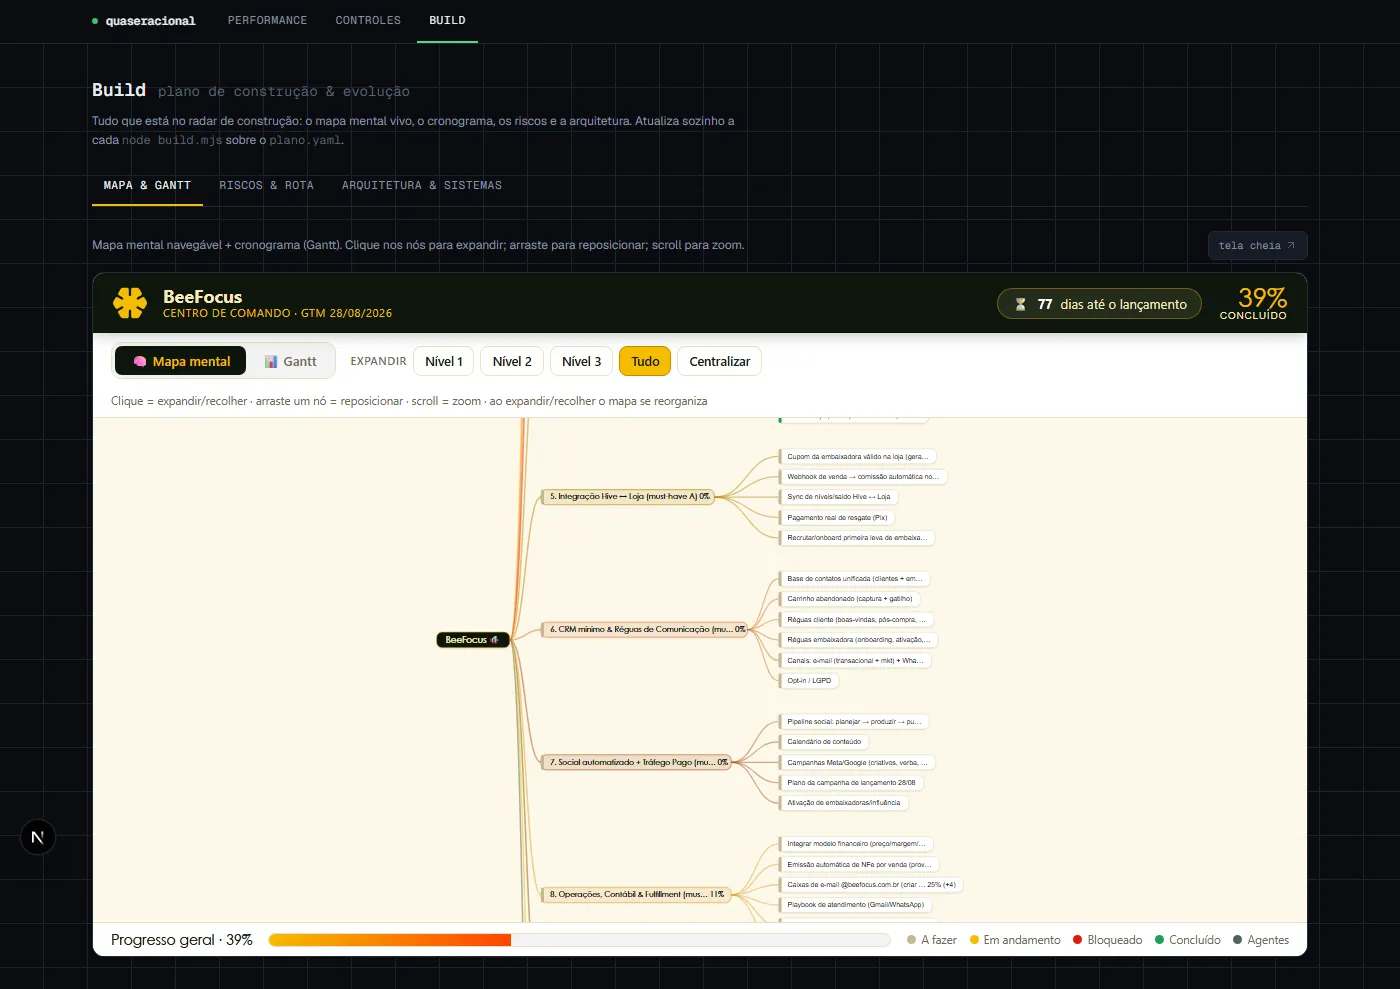Select node Opt-in / LGPD
1400x989 pixels.
(x=809, y=681)
